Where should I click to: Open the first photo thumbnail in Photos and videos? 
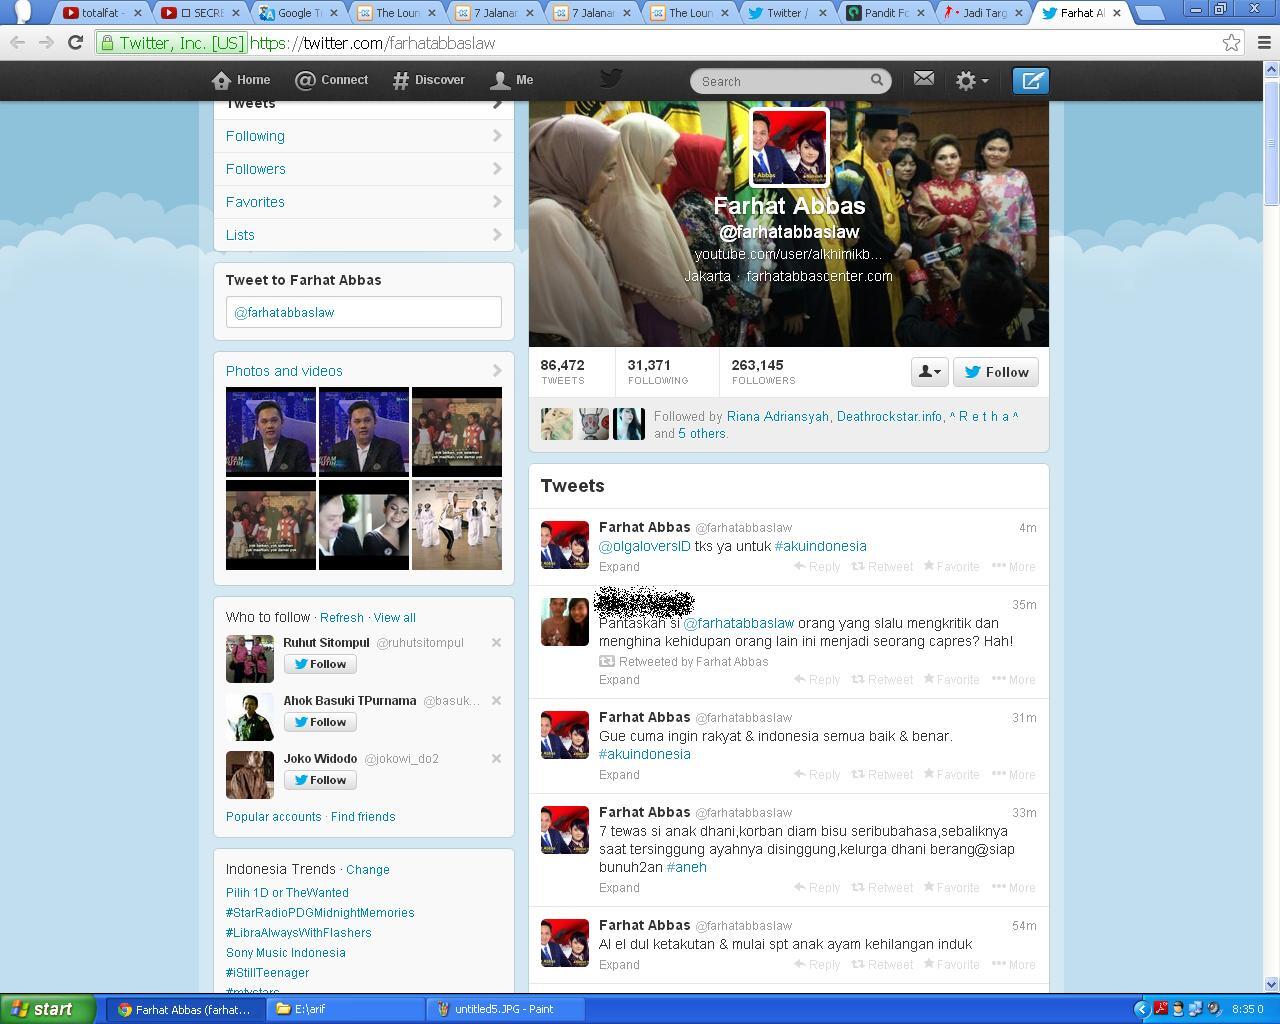coord(271,432)
